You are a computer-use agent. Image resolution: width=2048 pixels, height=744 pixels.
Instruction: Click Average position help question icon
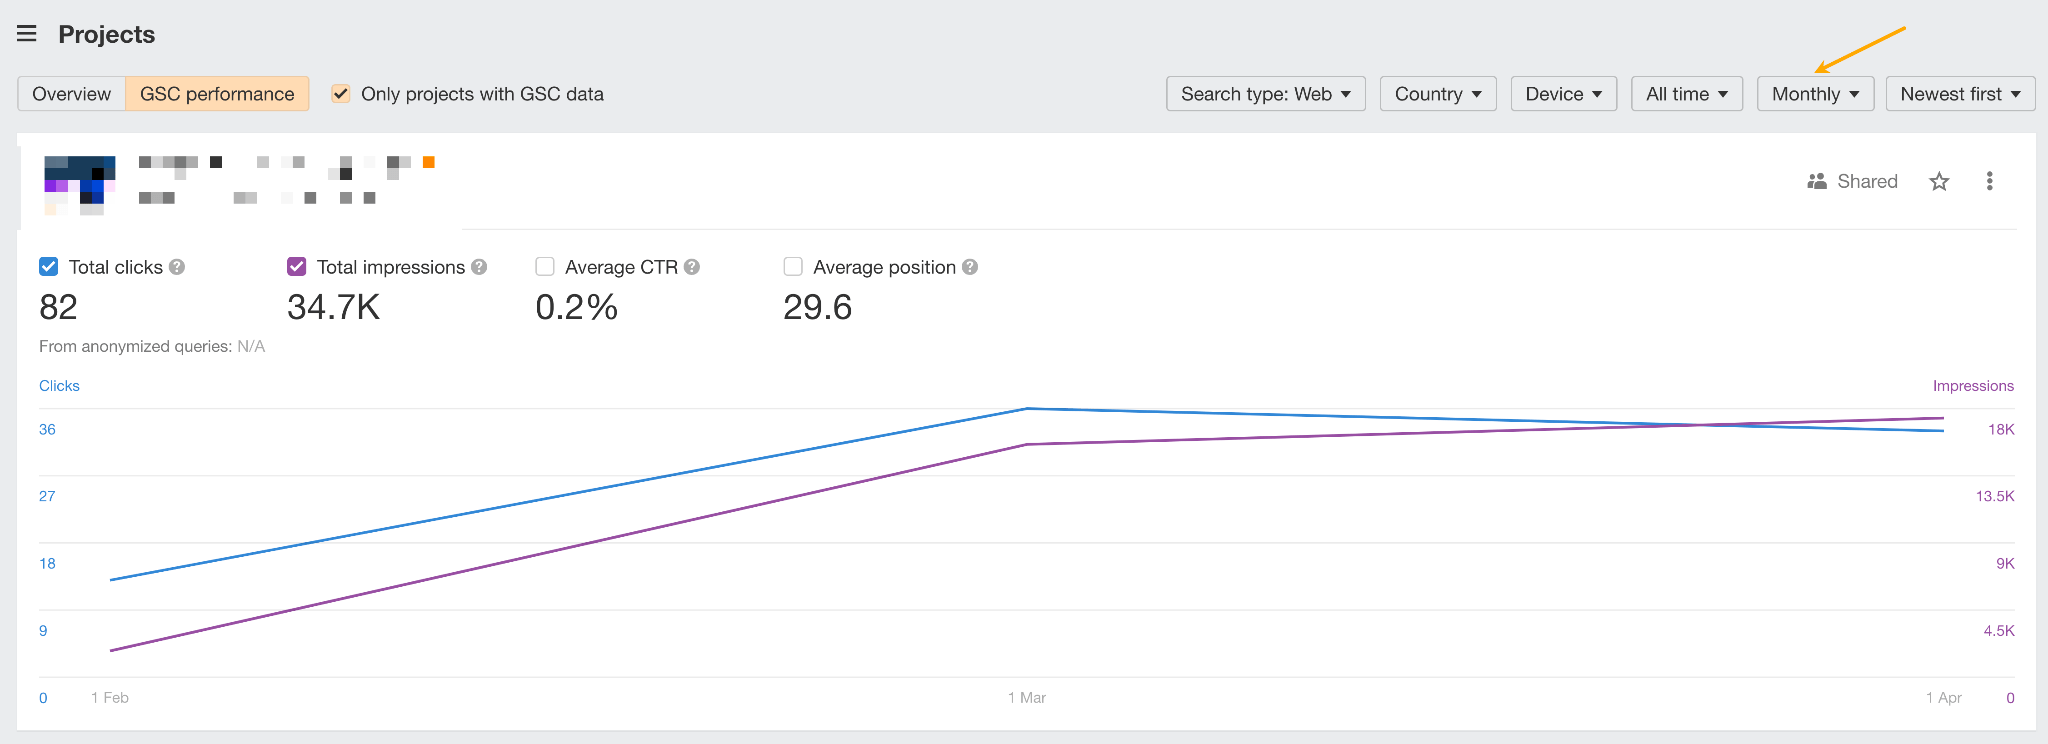pyautogui.click(x=970, y=267)
